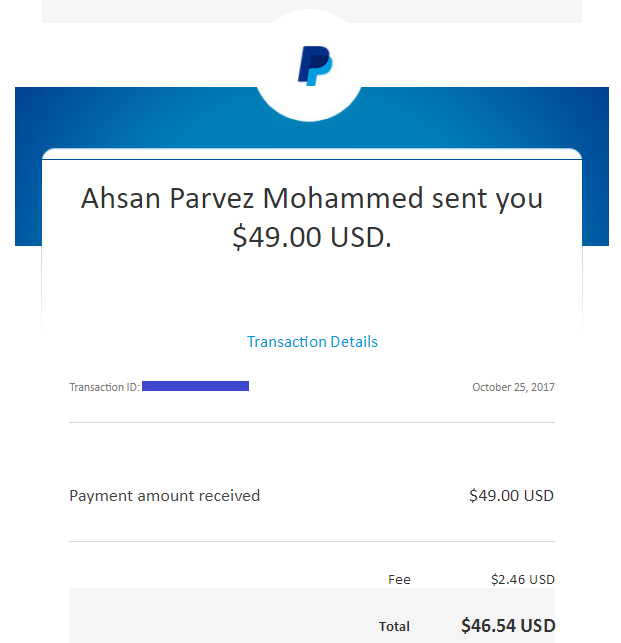Click the redacted Transaction ID bar
Viewport: 621px width, 643px height.
[x=195, y=385]
